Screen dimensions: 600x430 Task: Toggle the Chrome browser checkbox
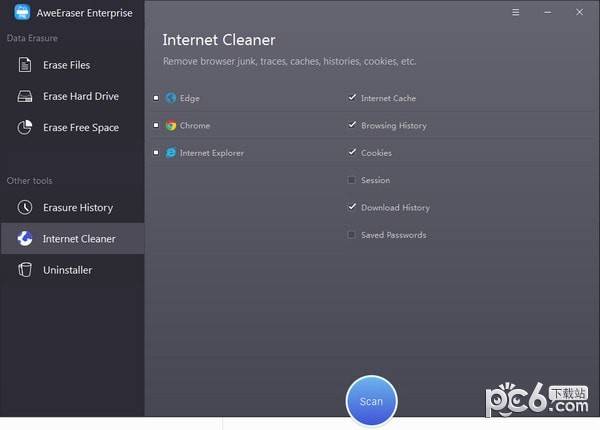[x=156, y=126]
